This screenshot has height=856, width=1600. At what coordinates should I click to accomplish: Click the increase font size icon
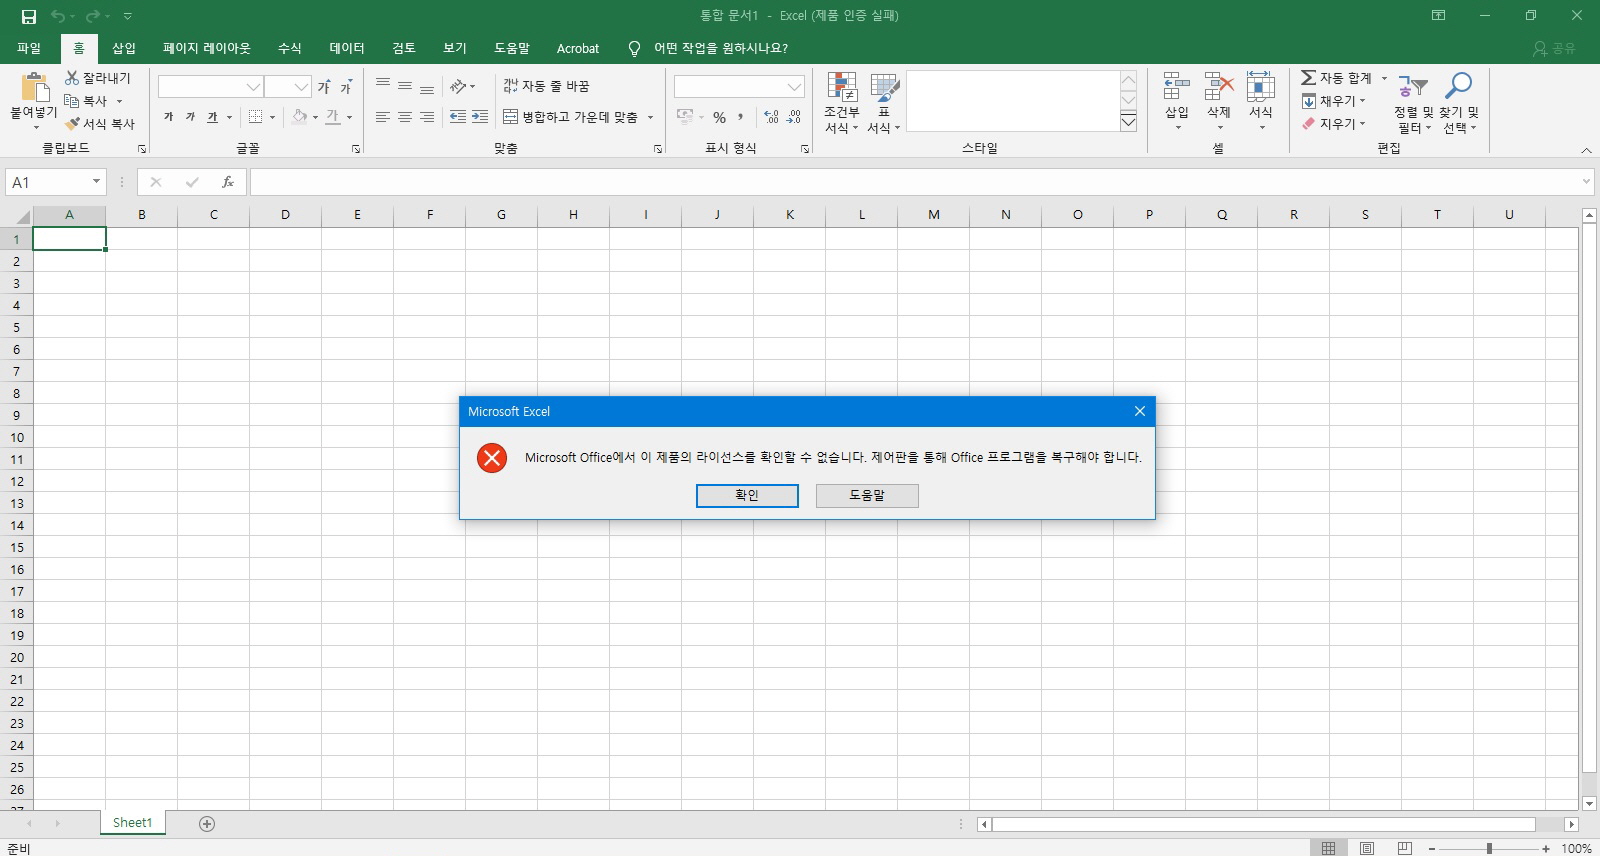point(324,87)
